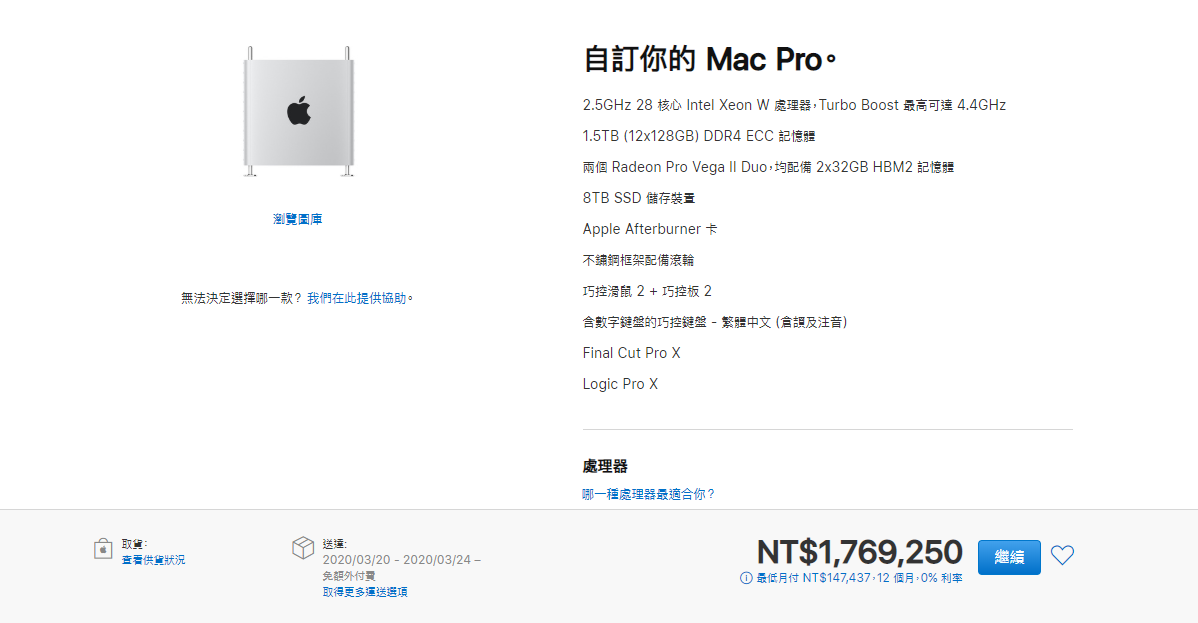Click the delivery box icon beside 送達
Viewport: 1198px width, 623px height.
[303, 547]
